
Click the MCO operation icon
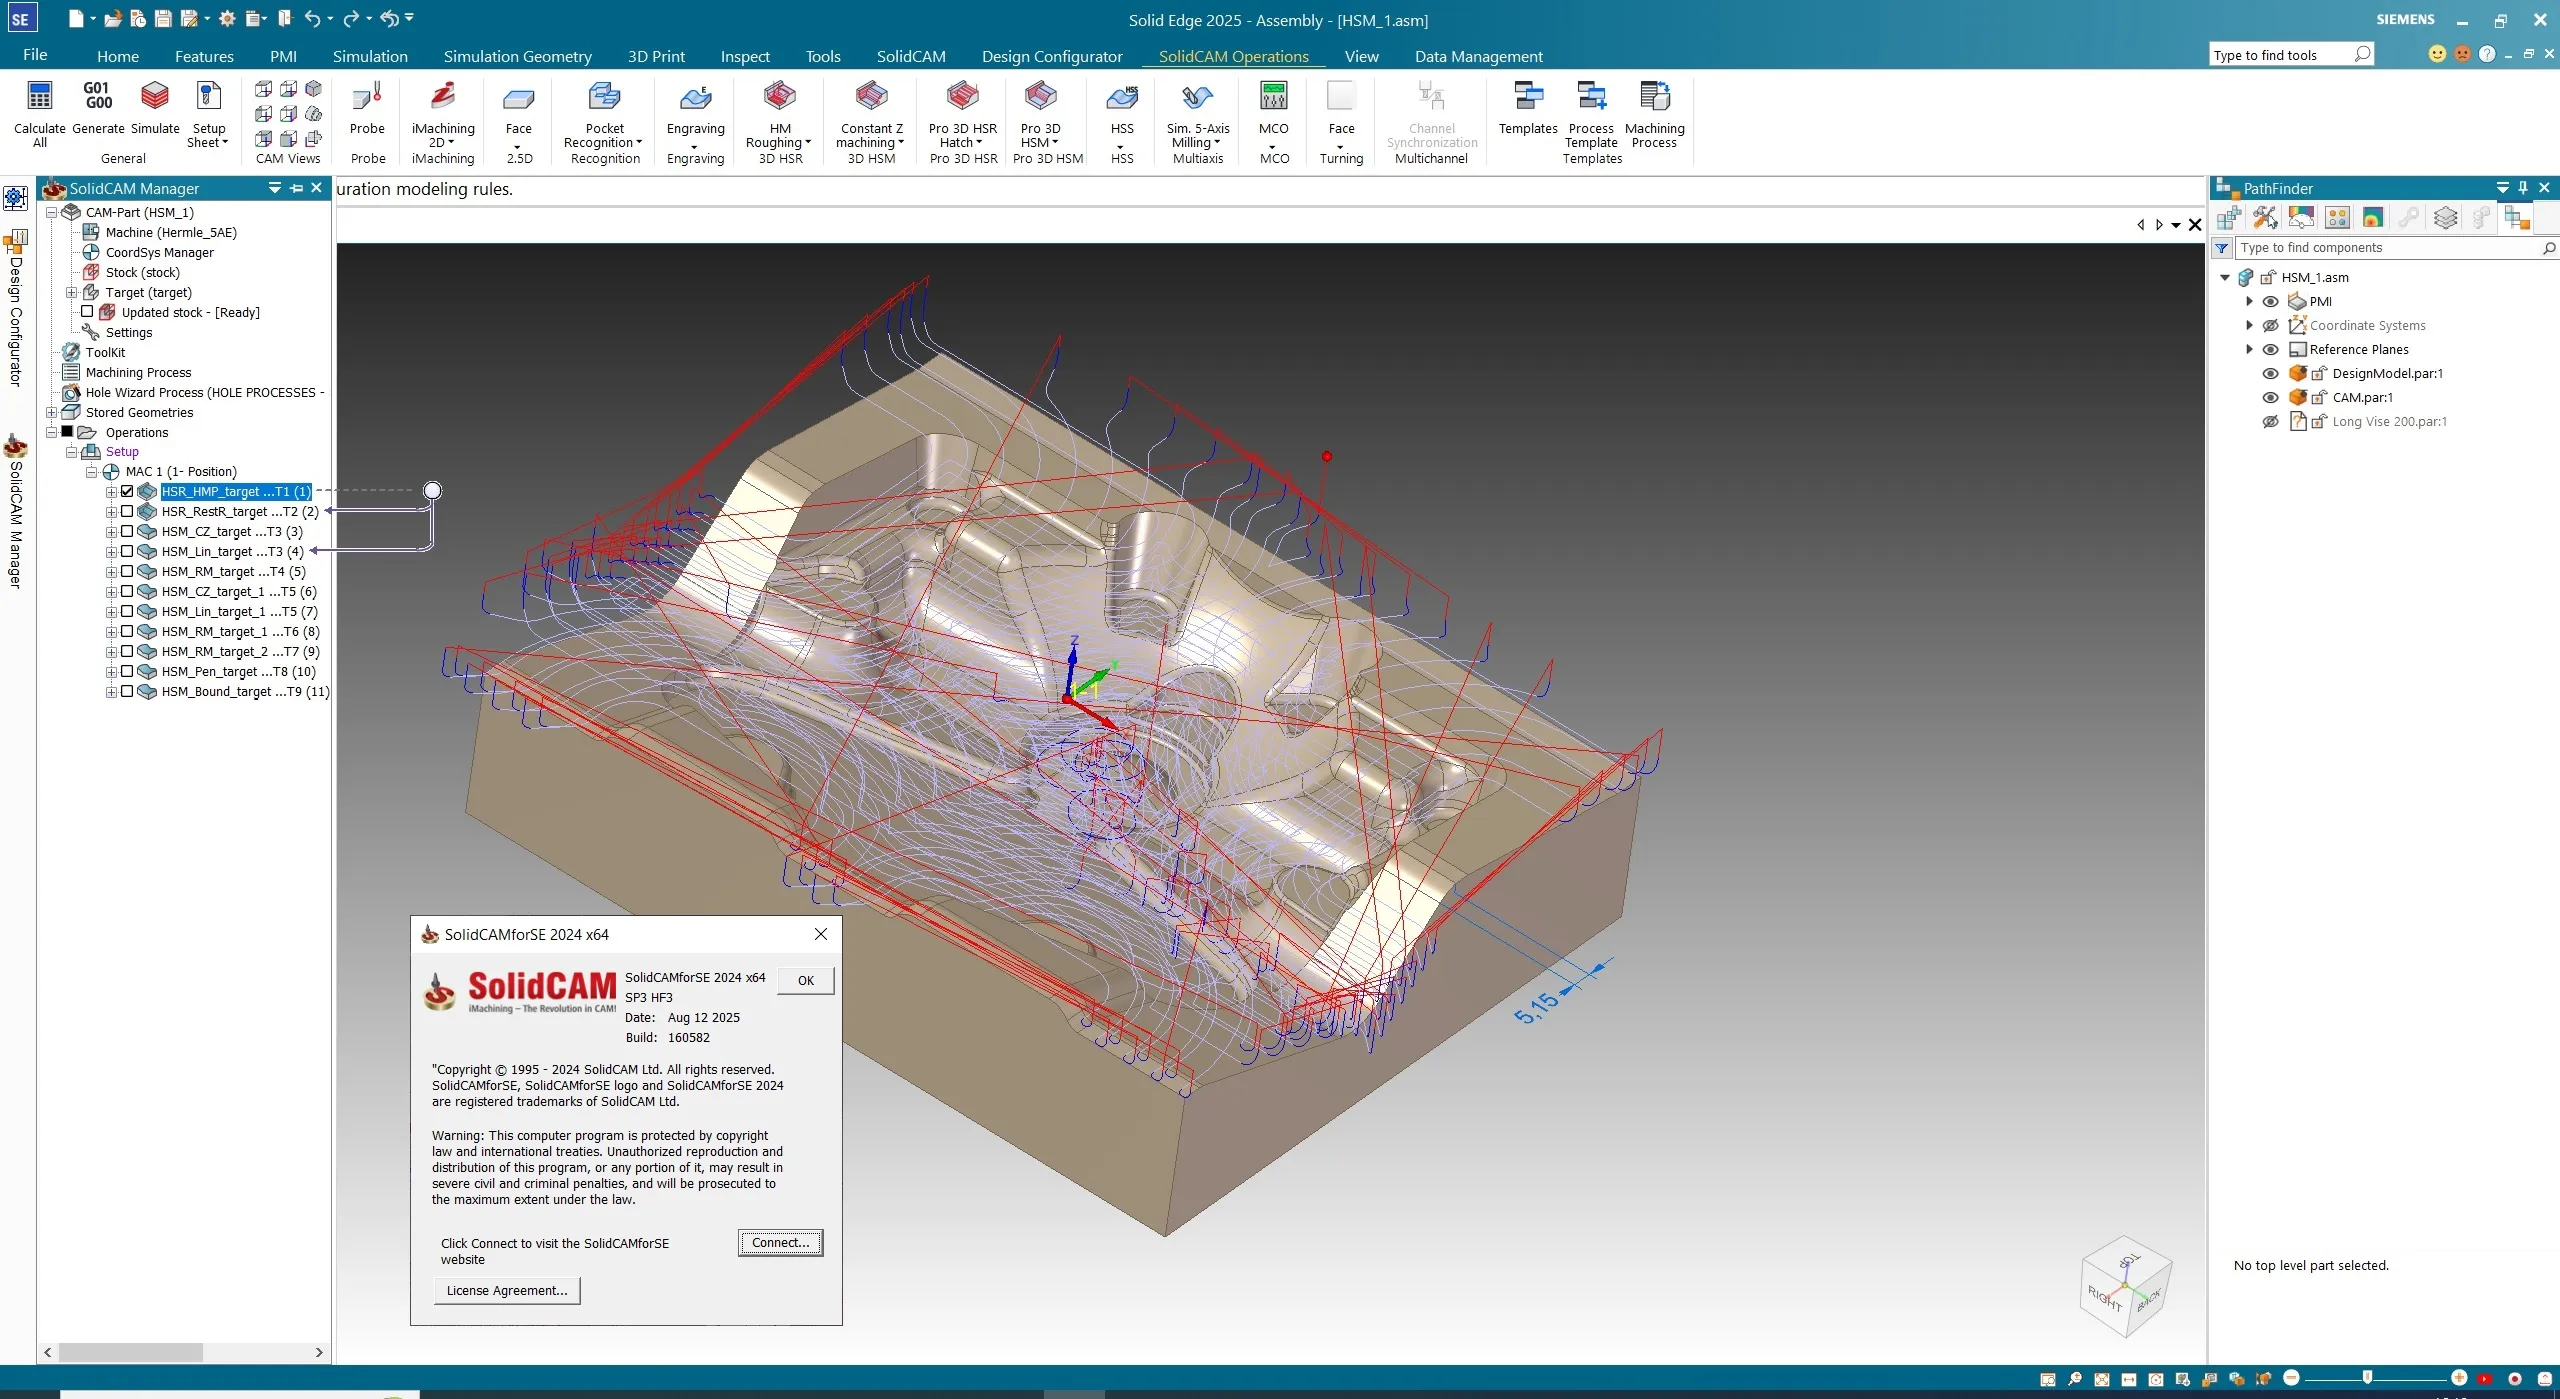[x=1273, y=97]
